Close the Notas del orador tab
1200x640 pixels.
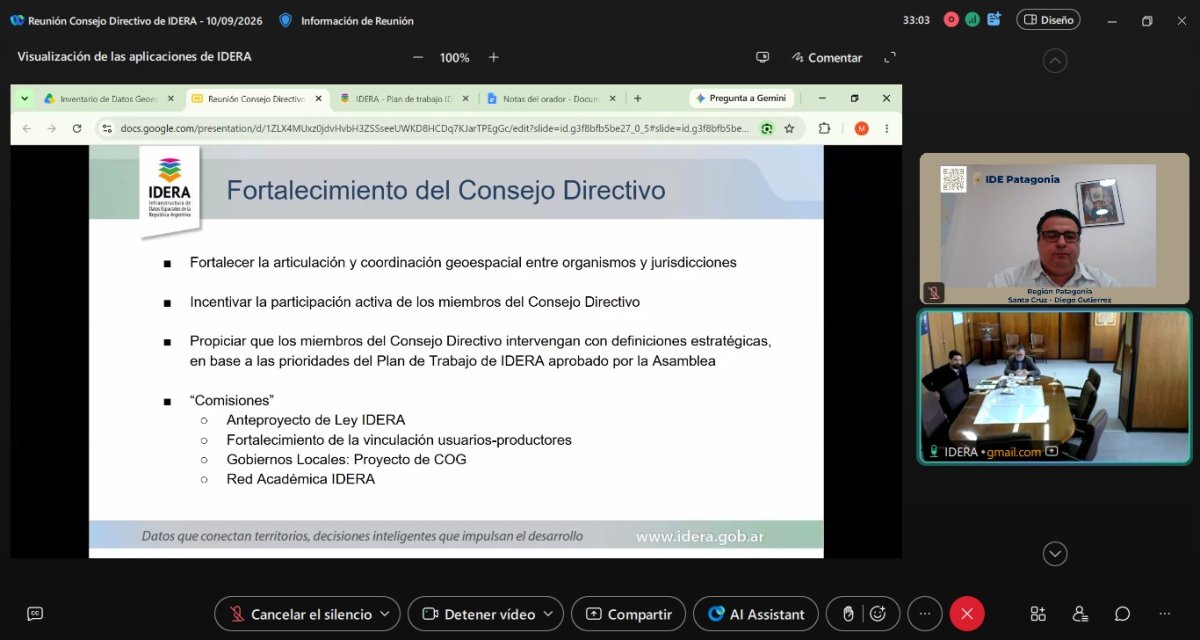pos(614,99)
